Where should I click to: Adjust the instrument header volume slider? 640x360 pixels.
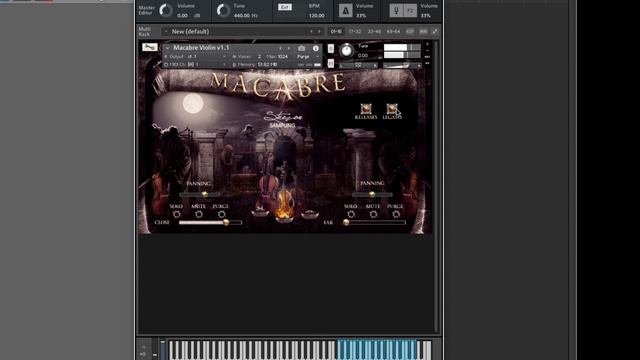[x=402, y=65]
